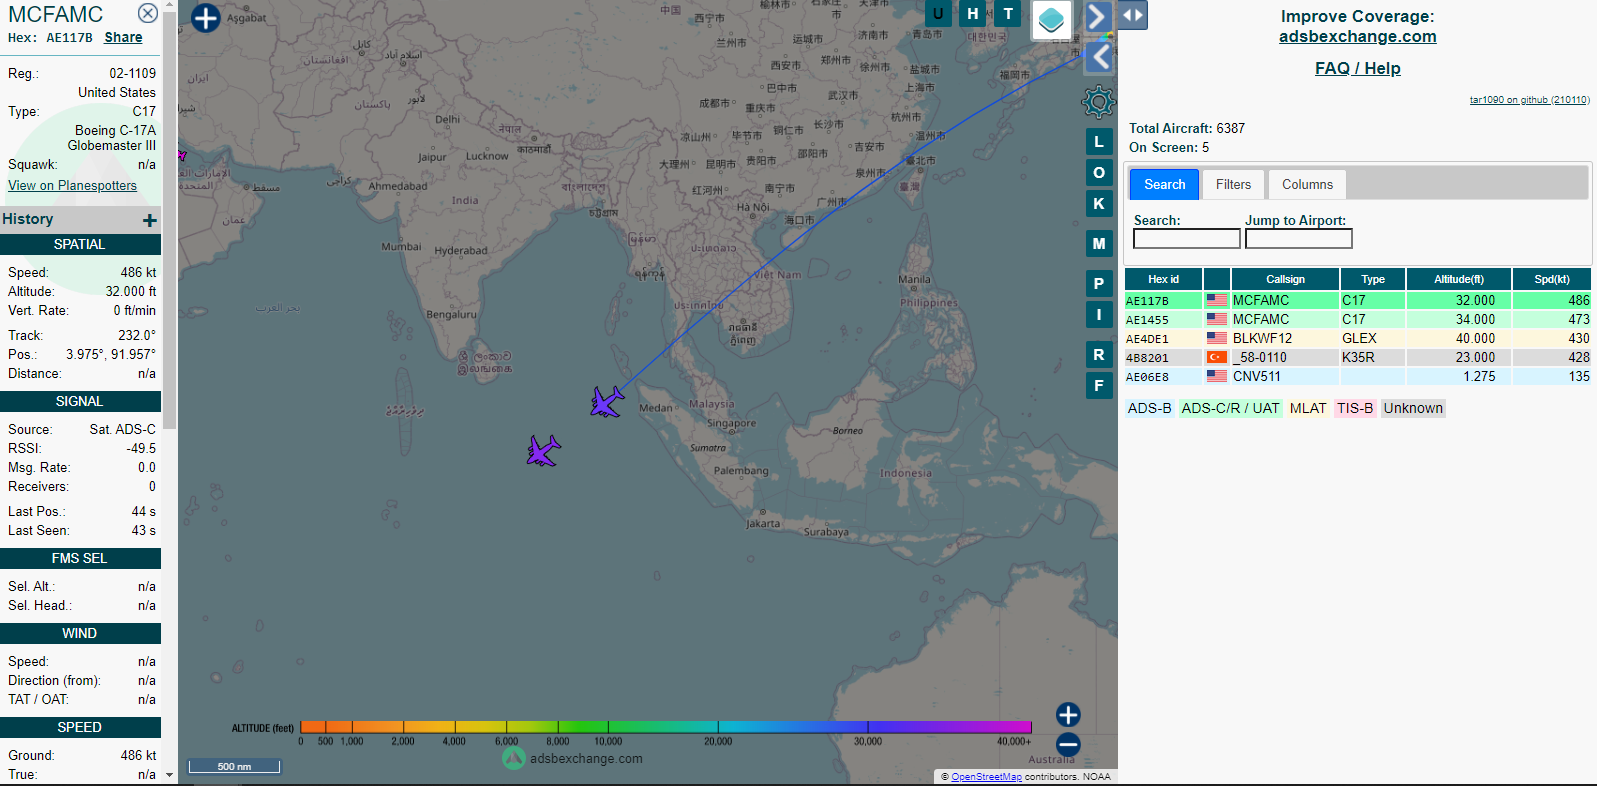The height and width of the screenshot is (786, 1597).
Task: Open map settings via the gear icon
Action: point(1099,101)
